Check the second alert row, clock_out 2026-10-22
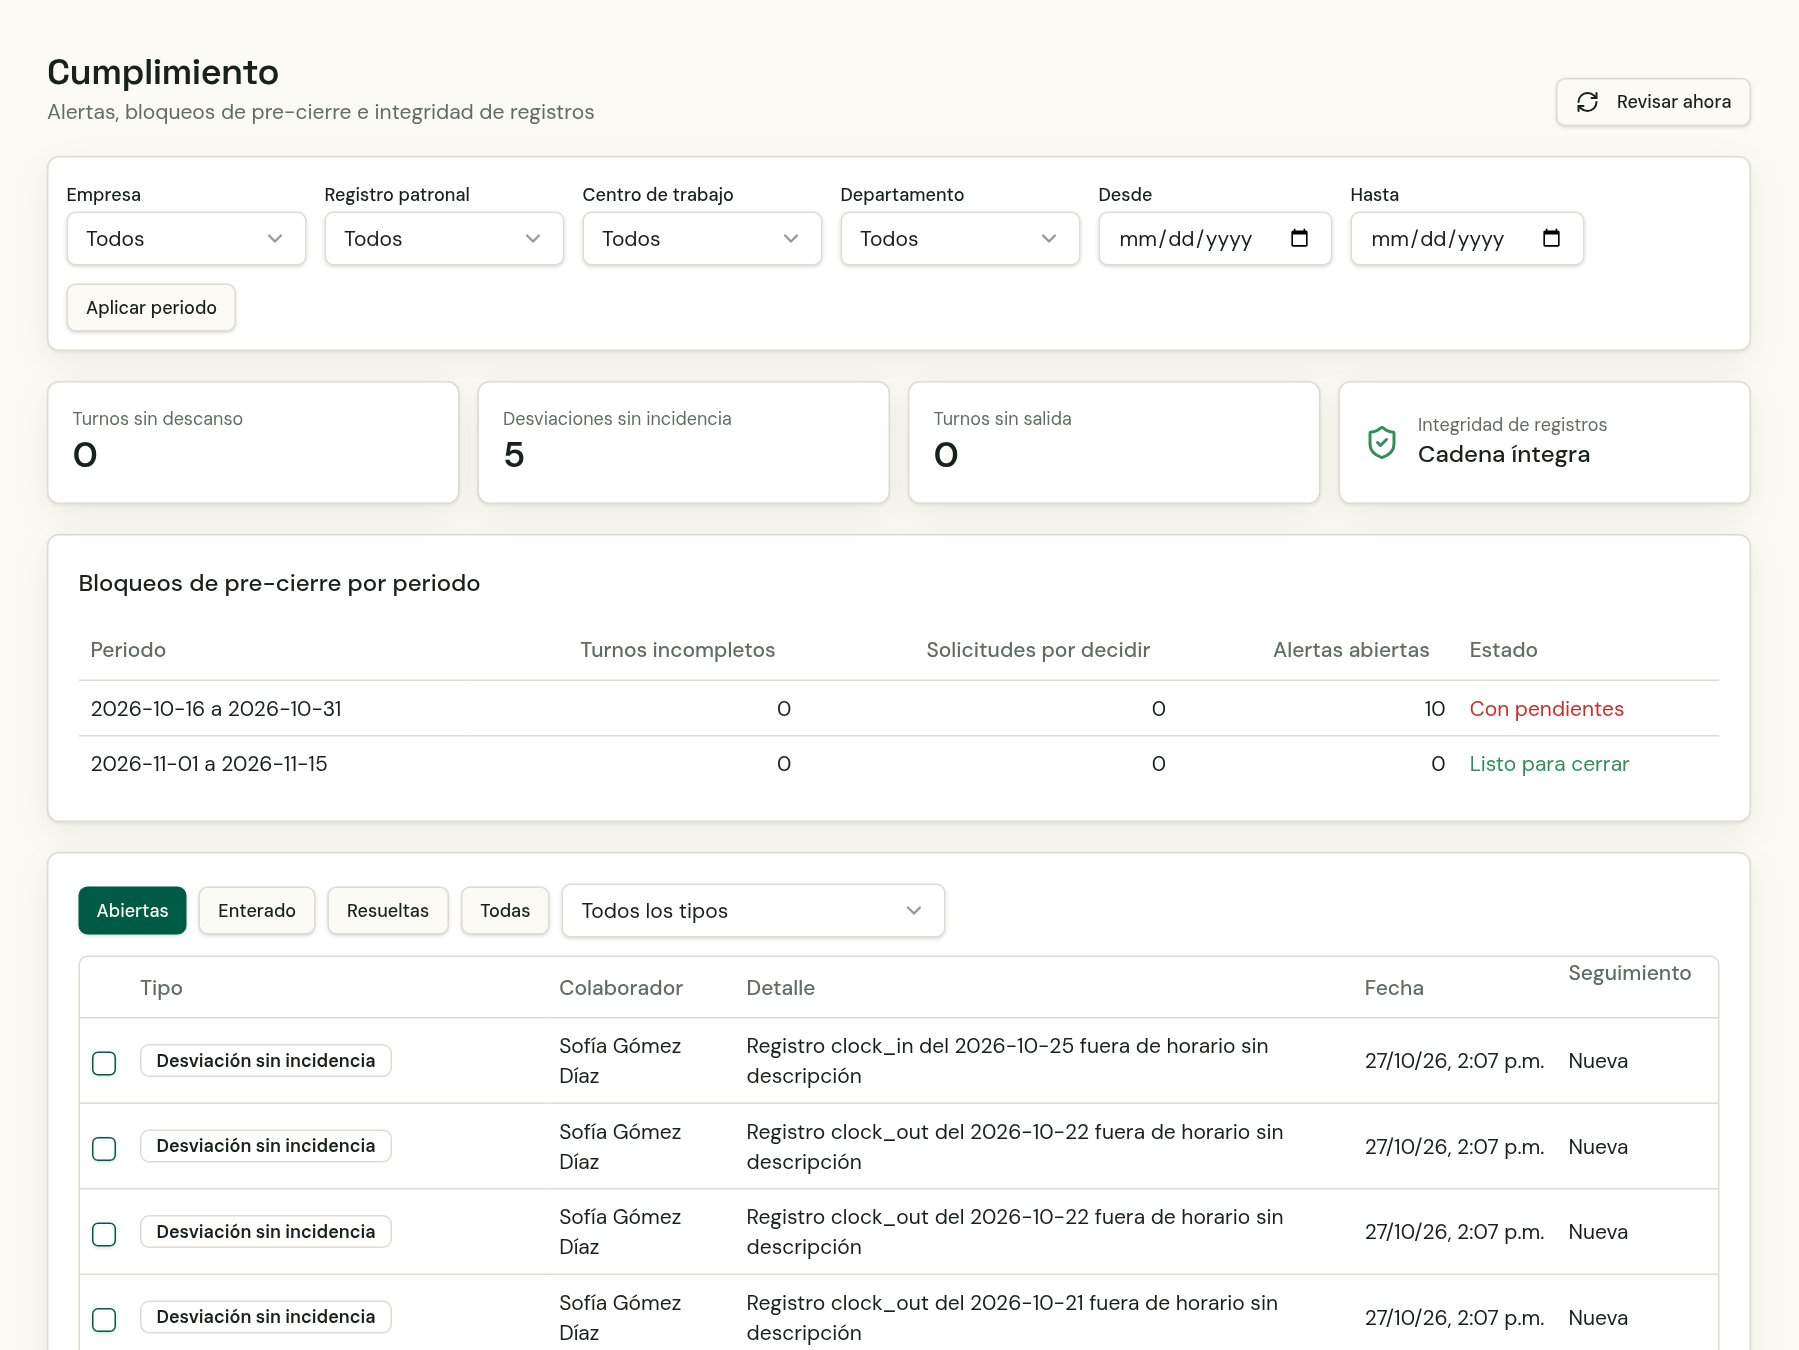This screenshot has height=1350, width=1799. pyautogui.click(x=104, y=1149)
